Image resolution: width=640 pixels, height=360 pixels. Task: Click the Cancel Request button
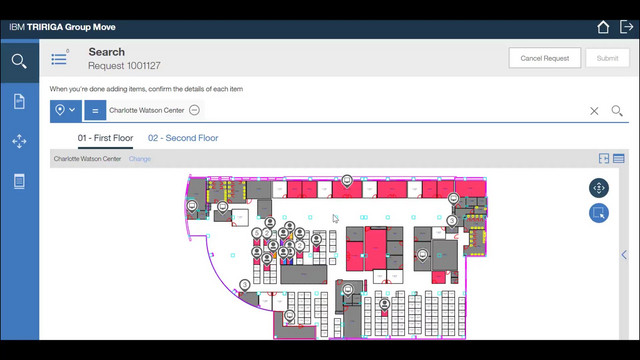point(544,58)
